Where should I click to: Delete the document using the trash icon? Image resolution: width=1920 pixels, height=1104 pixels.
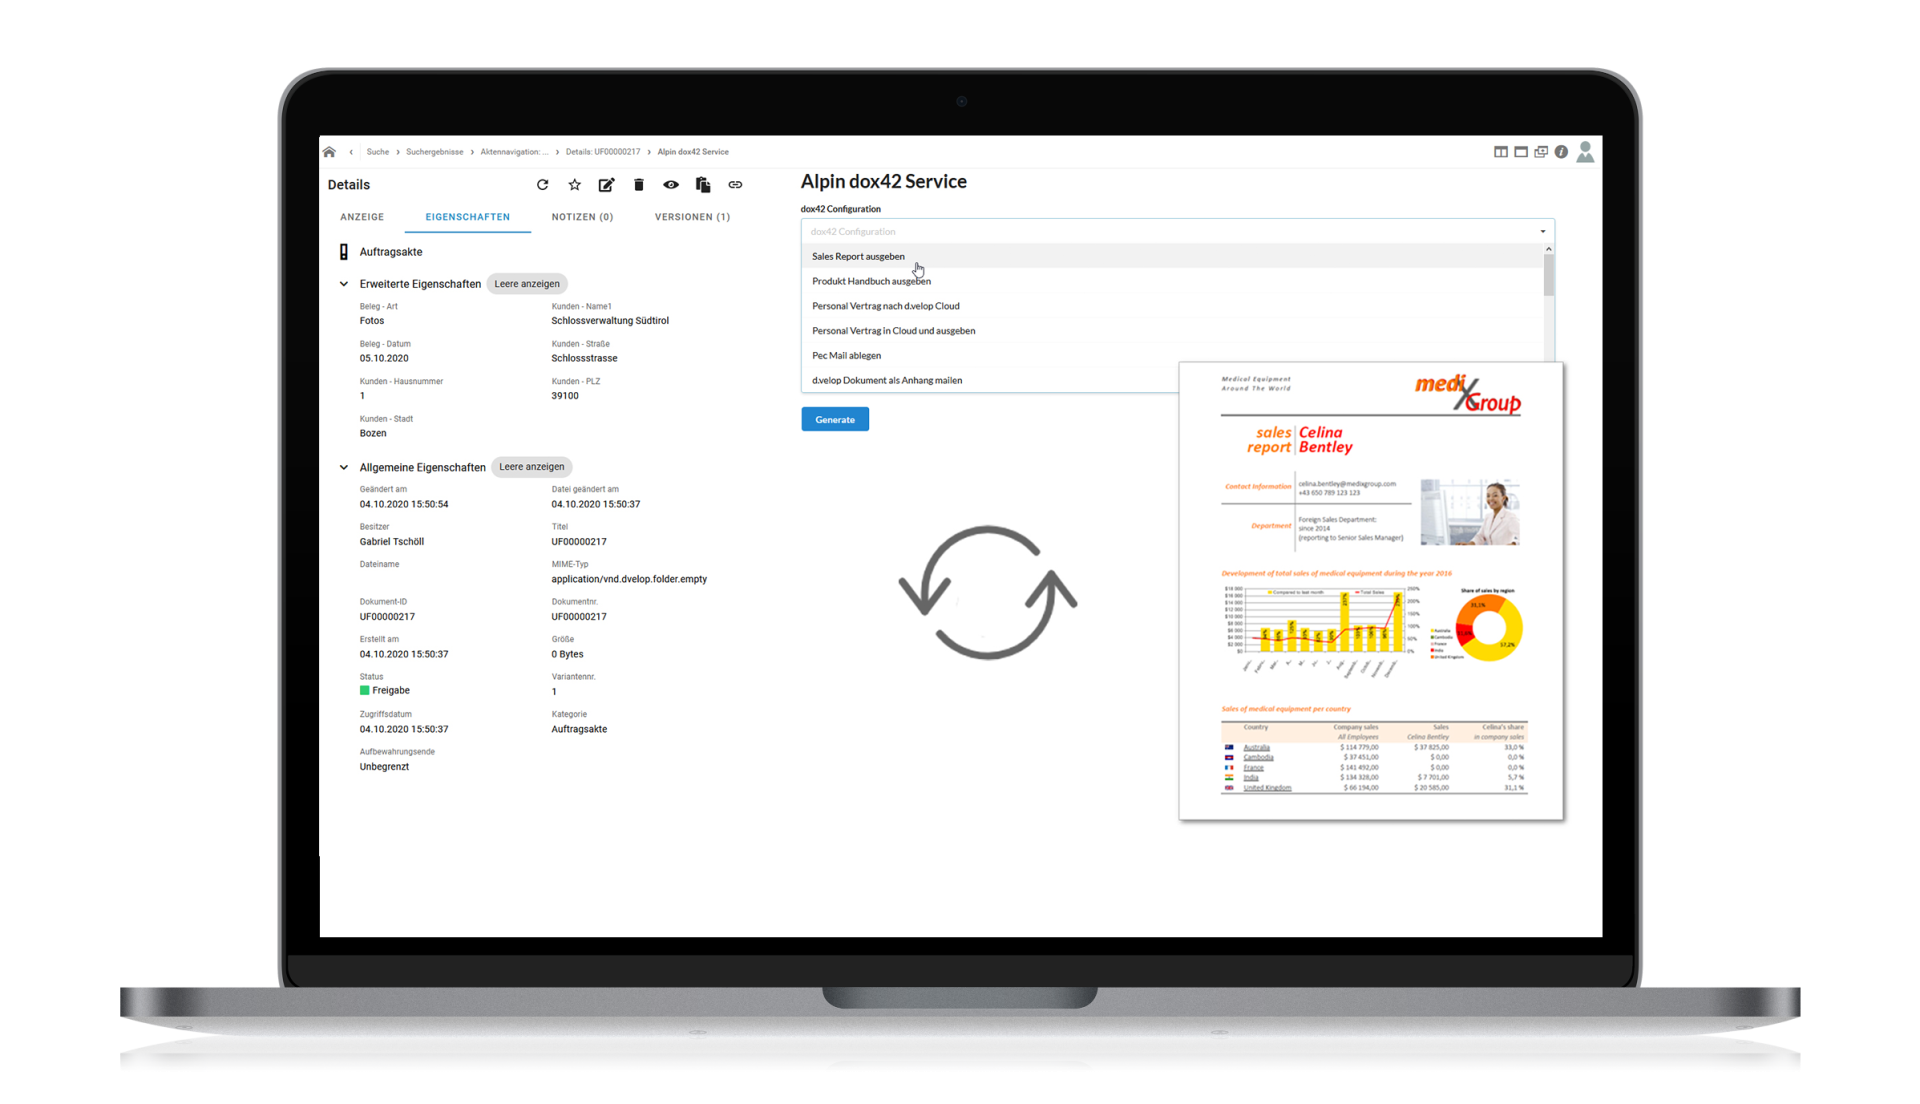pyautogui.click(x=639, y=185)
